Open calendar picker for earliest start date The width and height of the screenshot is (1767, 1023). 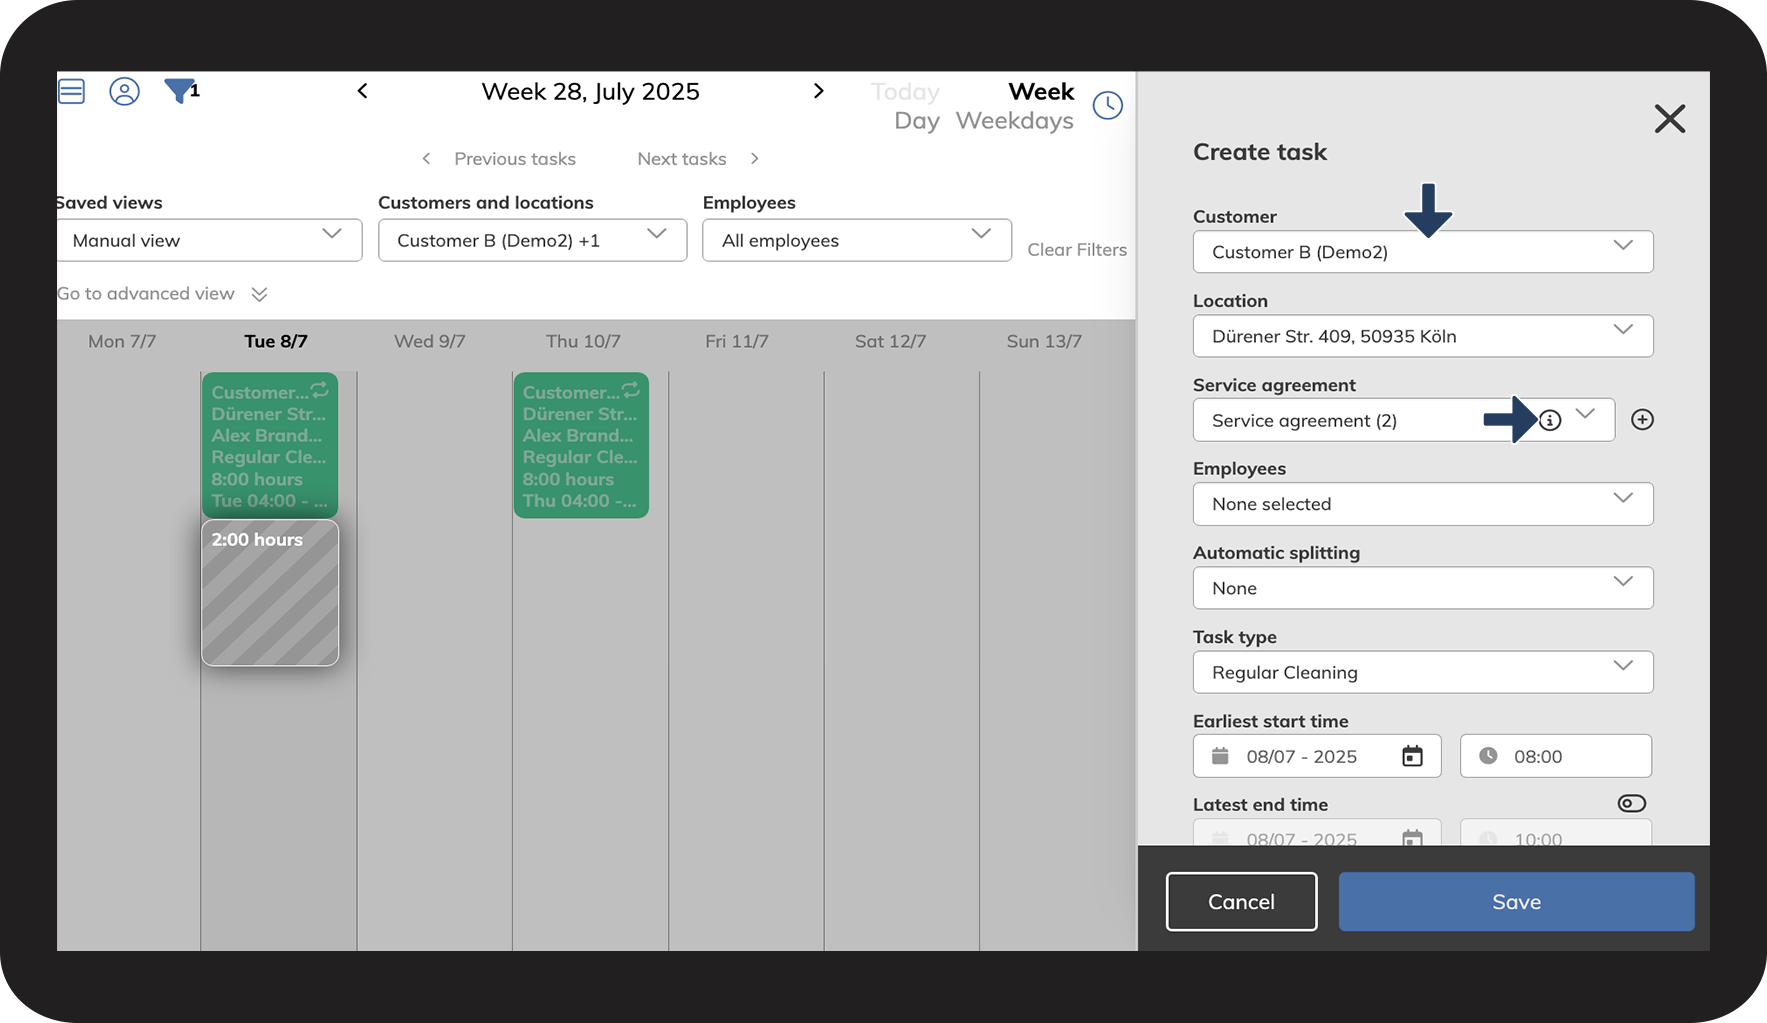(x=1412, y=756)
